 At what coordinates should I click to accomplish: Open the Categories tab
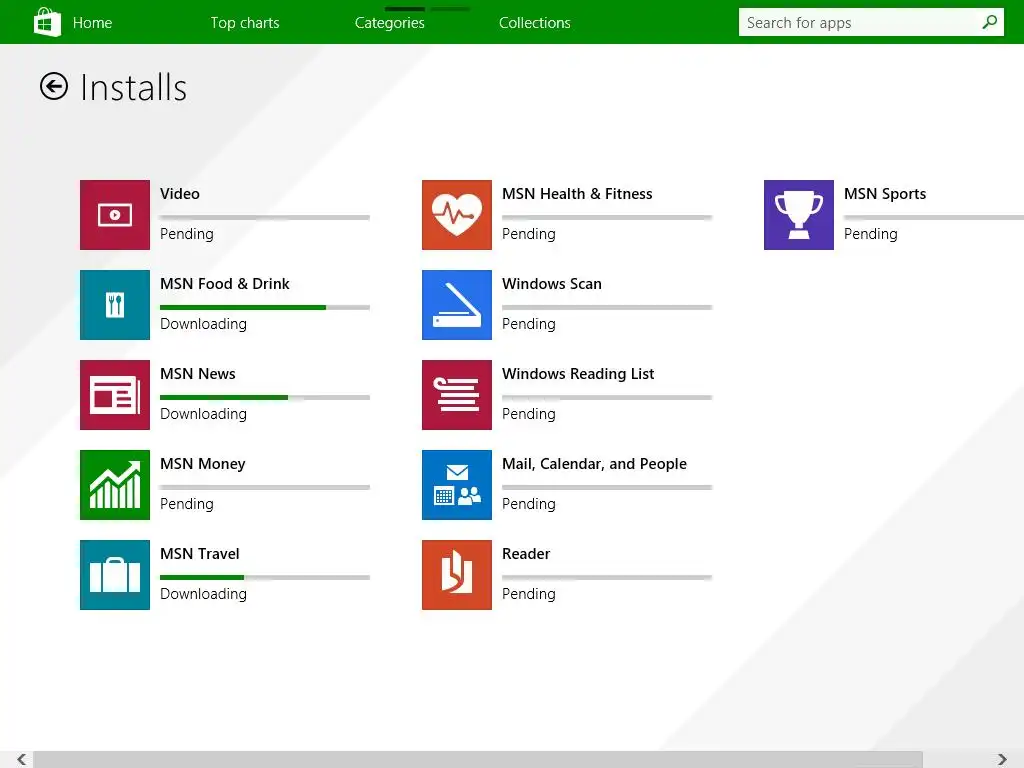(390, 23)
